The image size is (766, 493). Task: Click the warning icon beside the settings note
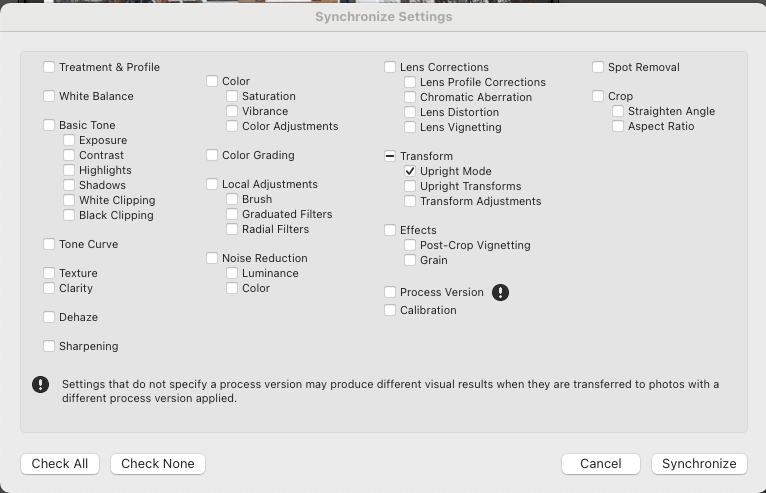[x=40, y=384]
